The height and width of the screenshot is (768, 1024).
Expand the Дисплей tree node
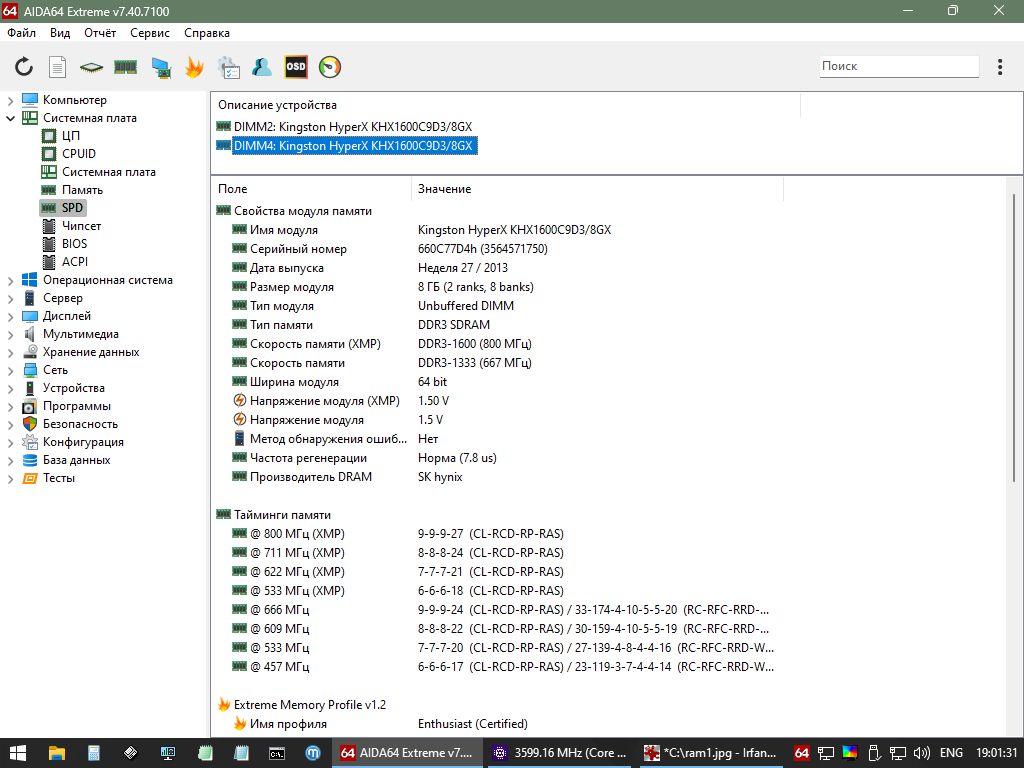click(10, 317)
